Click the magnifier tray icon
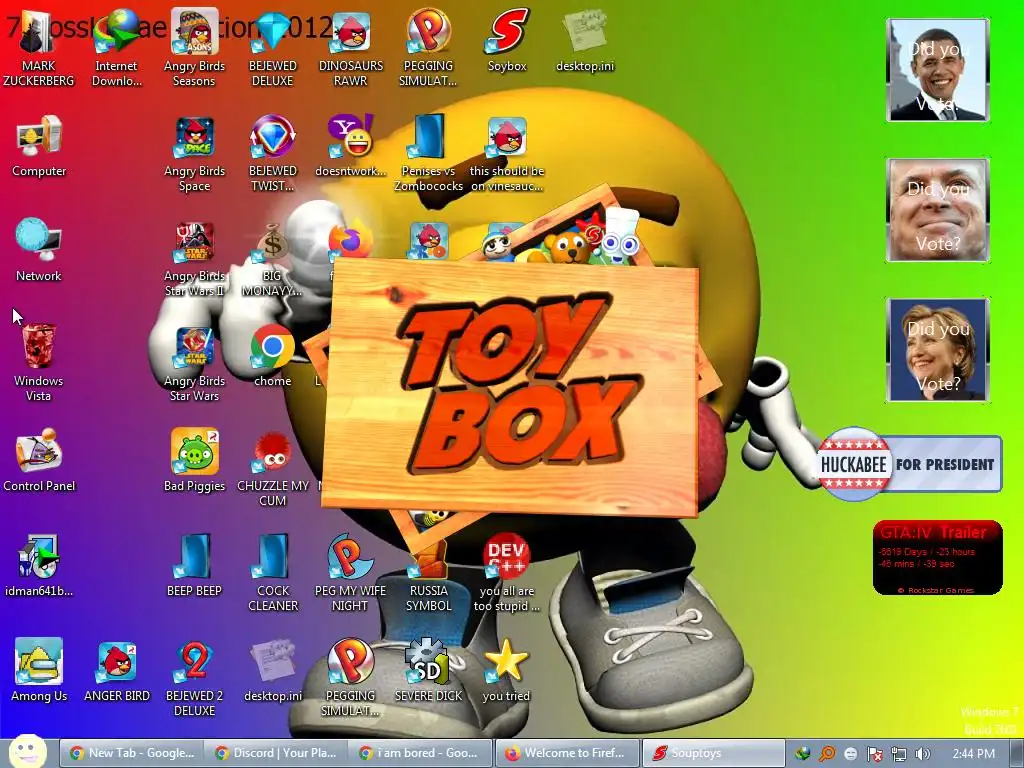 [x=826, y=754]
